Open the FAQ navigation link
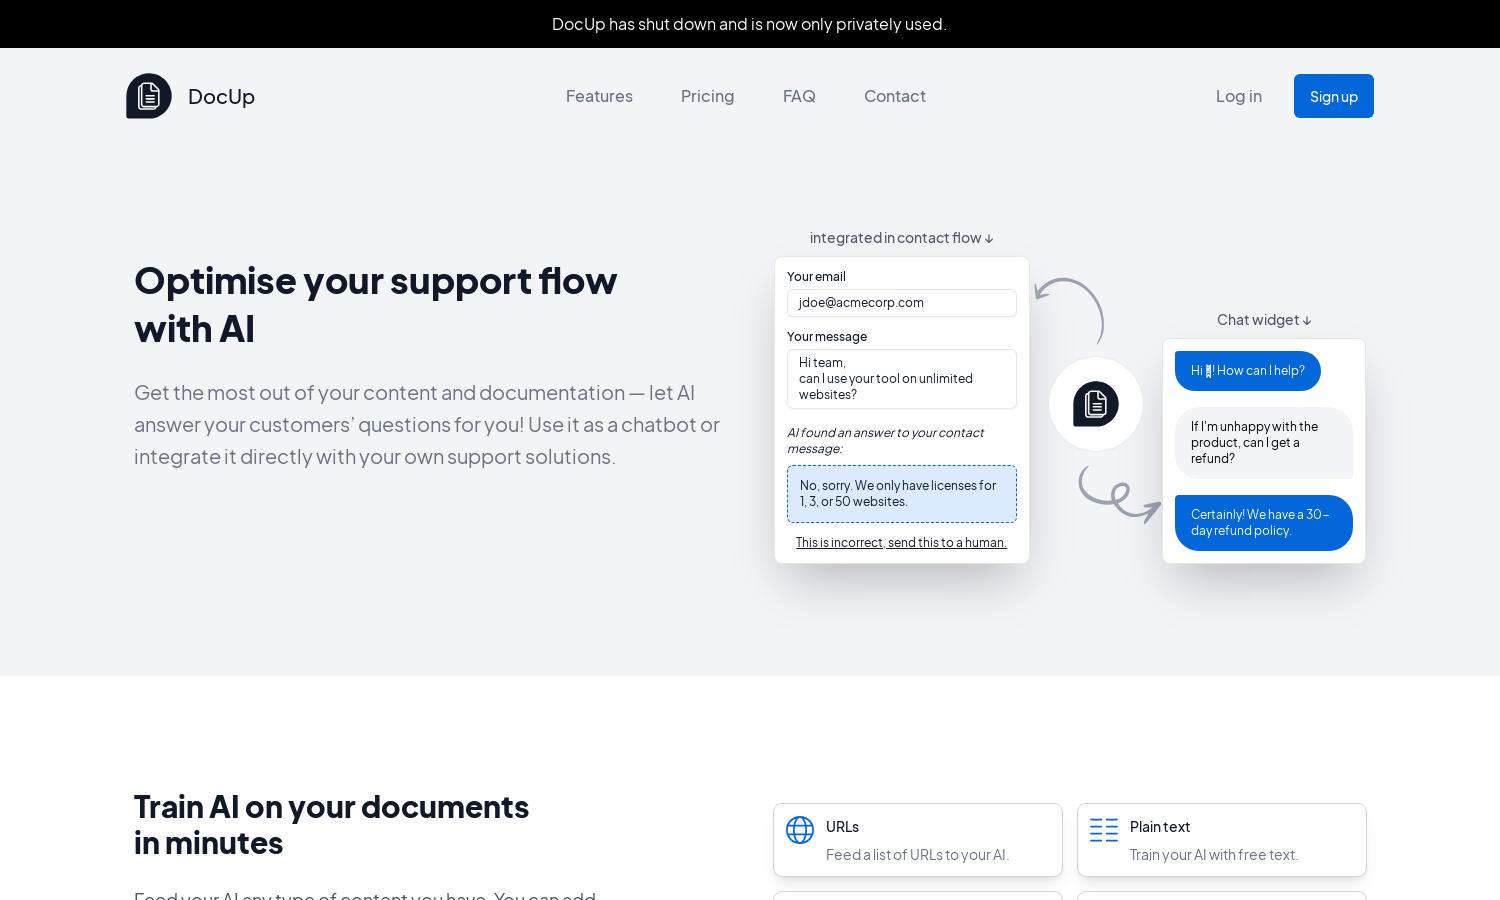1500x900 pixels. 799,96
